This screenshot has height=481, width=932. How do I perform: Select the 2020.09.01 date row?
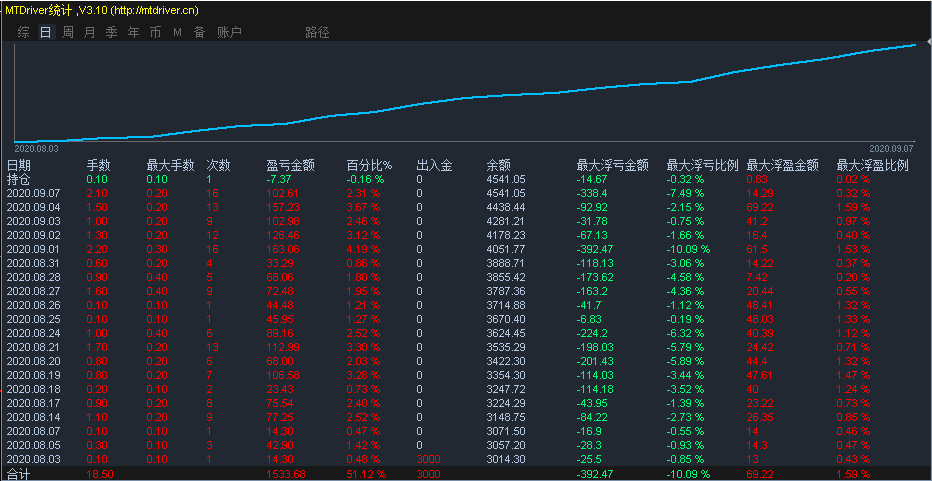coord(33,249)
